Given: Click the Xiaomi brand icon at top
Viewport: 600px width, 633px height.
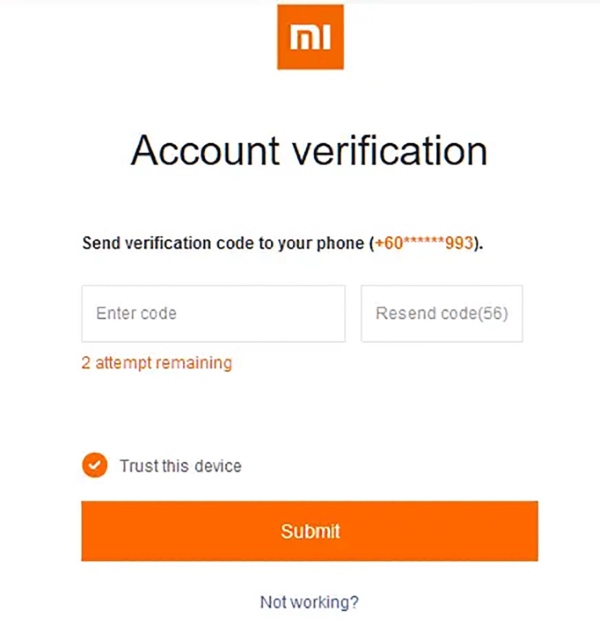Looking at the screenshot, I should coord(309,37).
